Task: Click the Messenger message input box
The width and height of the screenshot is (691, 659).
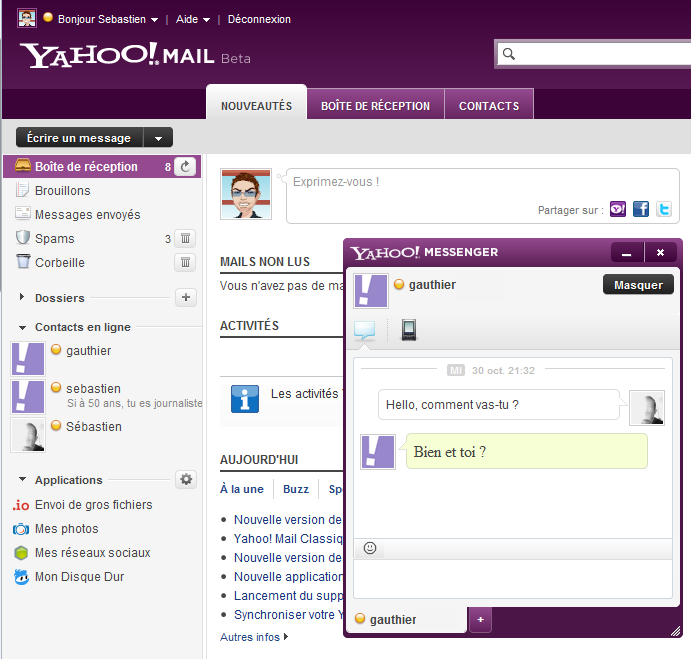Action: pos(513,578)
